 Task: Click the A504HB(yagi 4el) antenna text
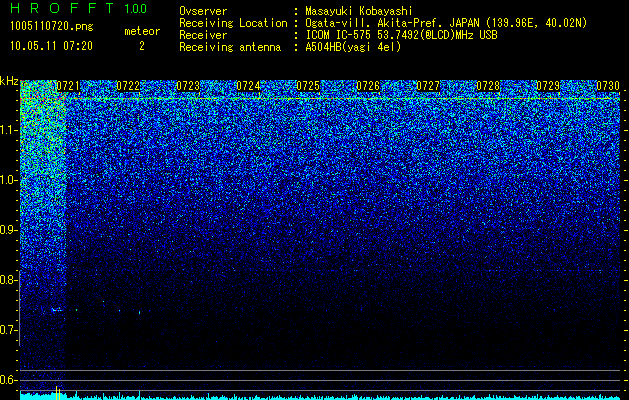[353, 47]
